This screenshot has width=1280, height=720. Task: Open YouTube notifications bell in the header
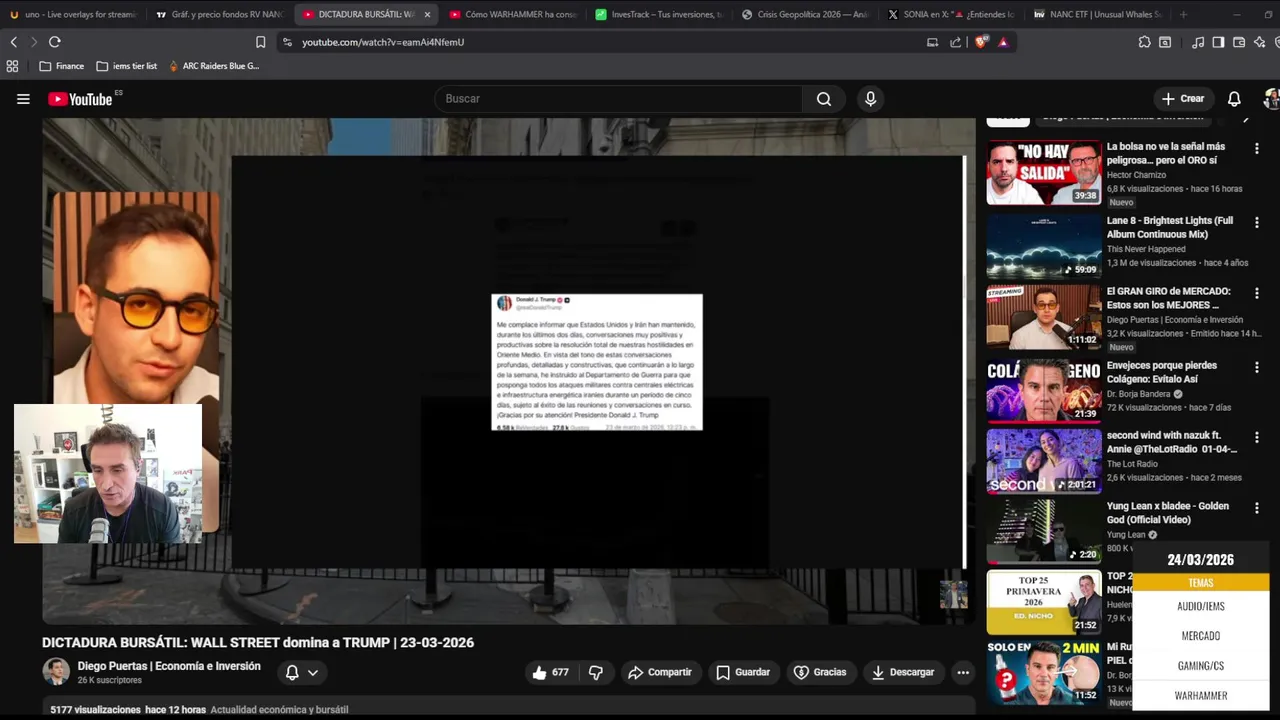point(1234,99)
